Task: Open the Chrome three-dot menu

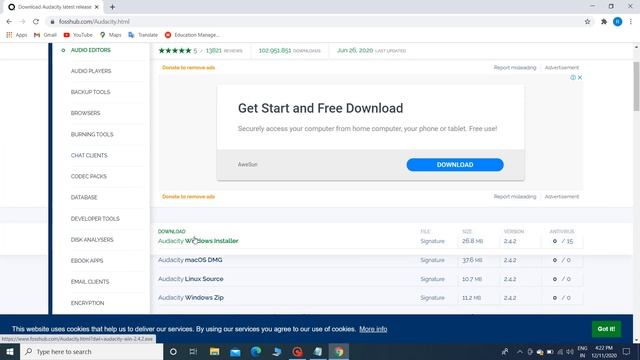Action: click(x=631, y=22)
